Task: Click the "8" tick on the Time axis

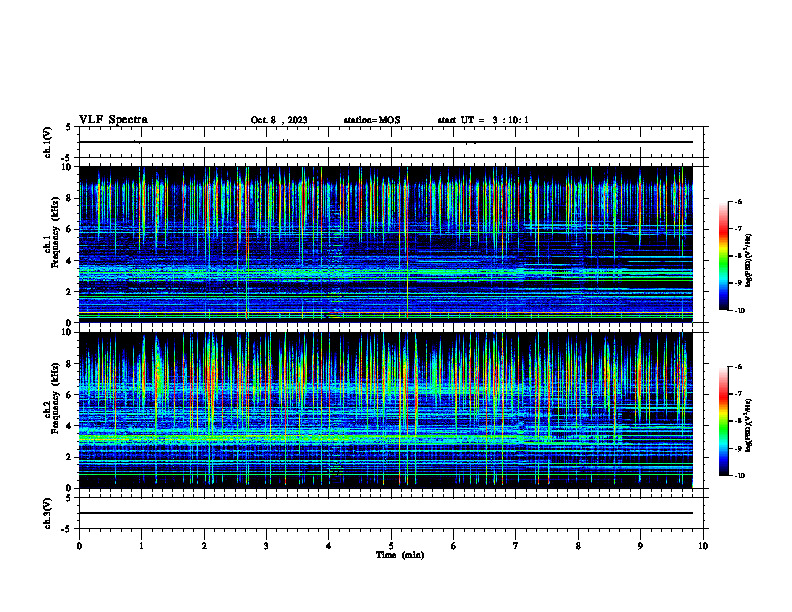Action: 578,546
